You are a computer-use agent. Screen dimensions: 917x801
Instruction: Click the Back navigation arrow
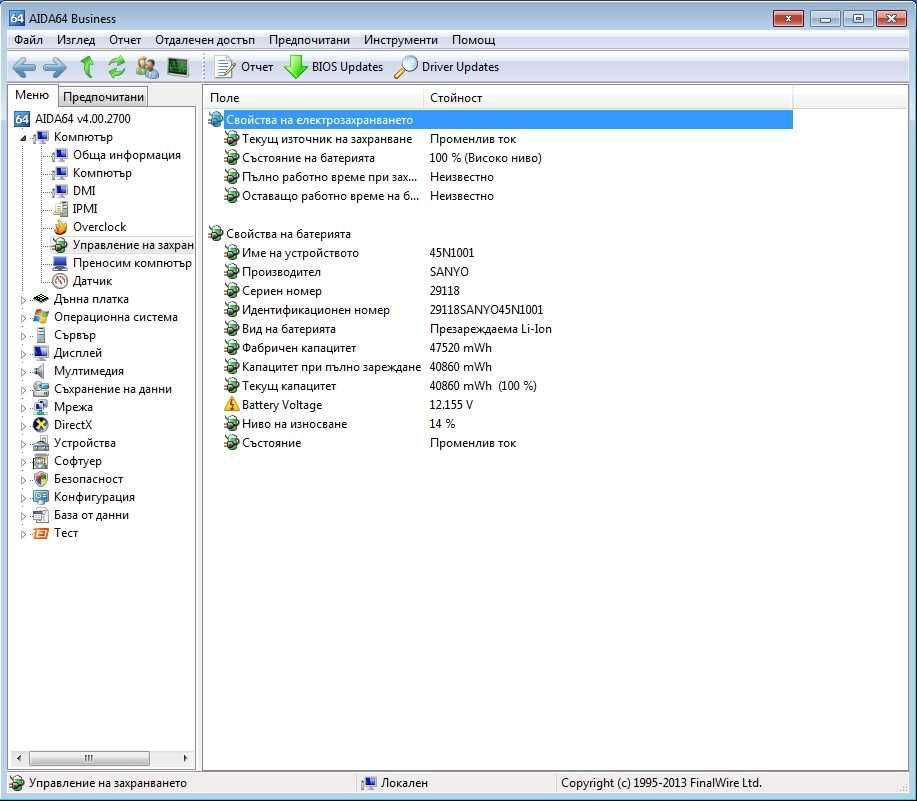click(24, 67)
